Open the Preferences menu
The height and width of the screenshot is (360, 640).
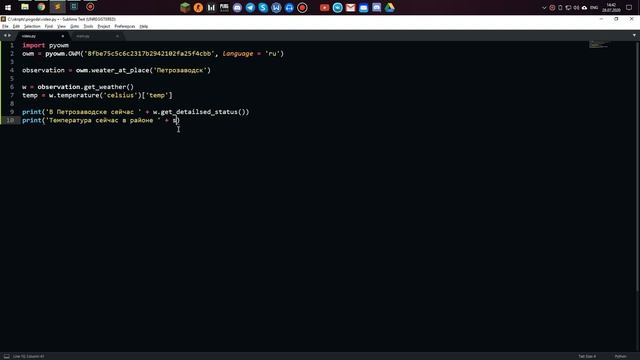[x=124, y=26]
